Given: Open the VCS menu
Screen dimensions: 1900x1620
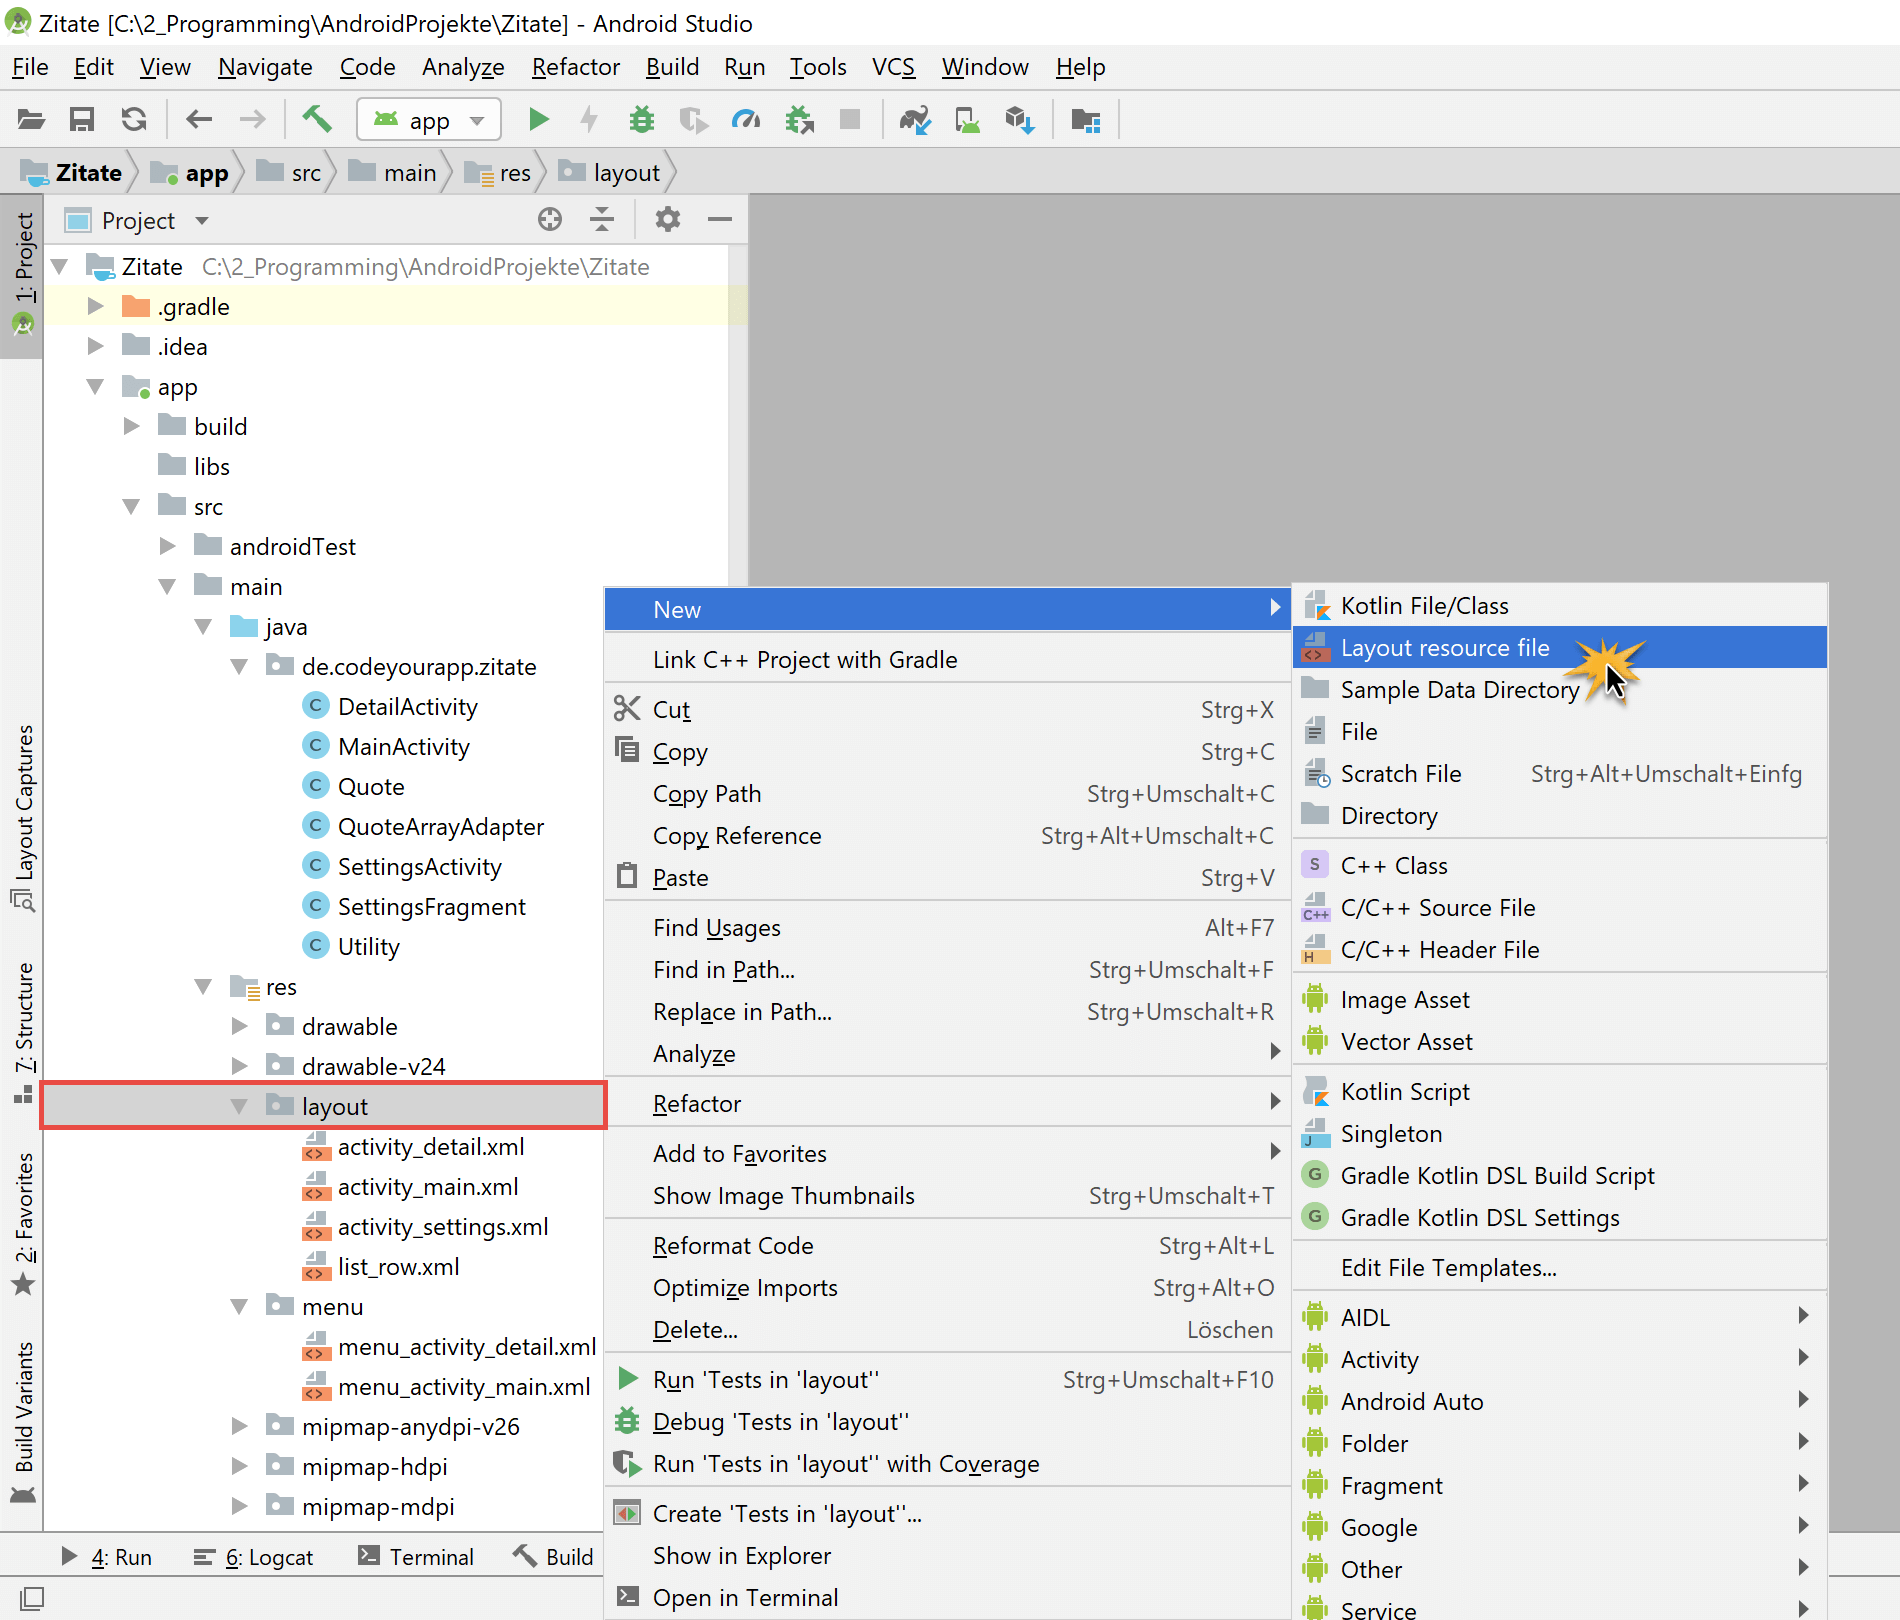Looking at the screenshot, I should (893, 67).
